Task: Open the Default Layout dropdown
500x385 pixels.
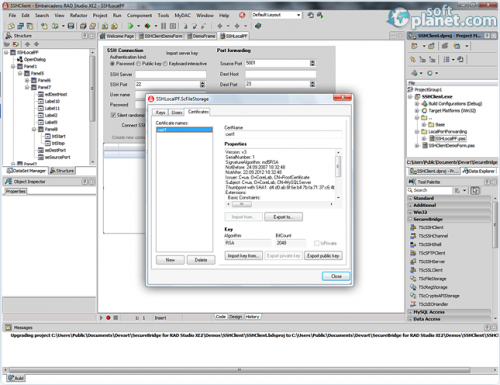Action: tap(298, 15)
